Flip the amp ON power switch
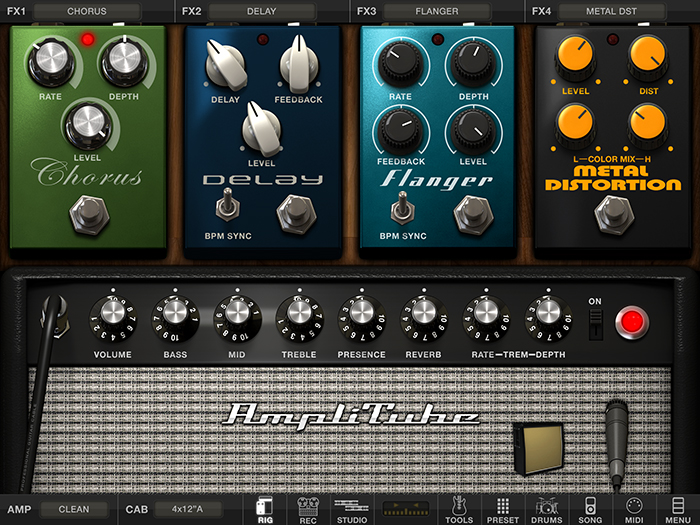Screen dimensions: 700x525 coord(596,325)
